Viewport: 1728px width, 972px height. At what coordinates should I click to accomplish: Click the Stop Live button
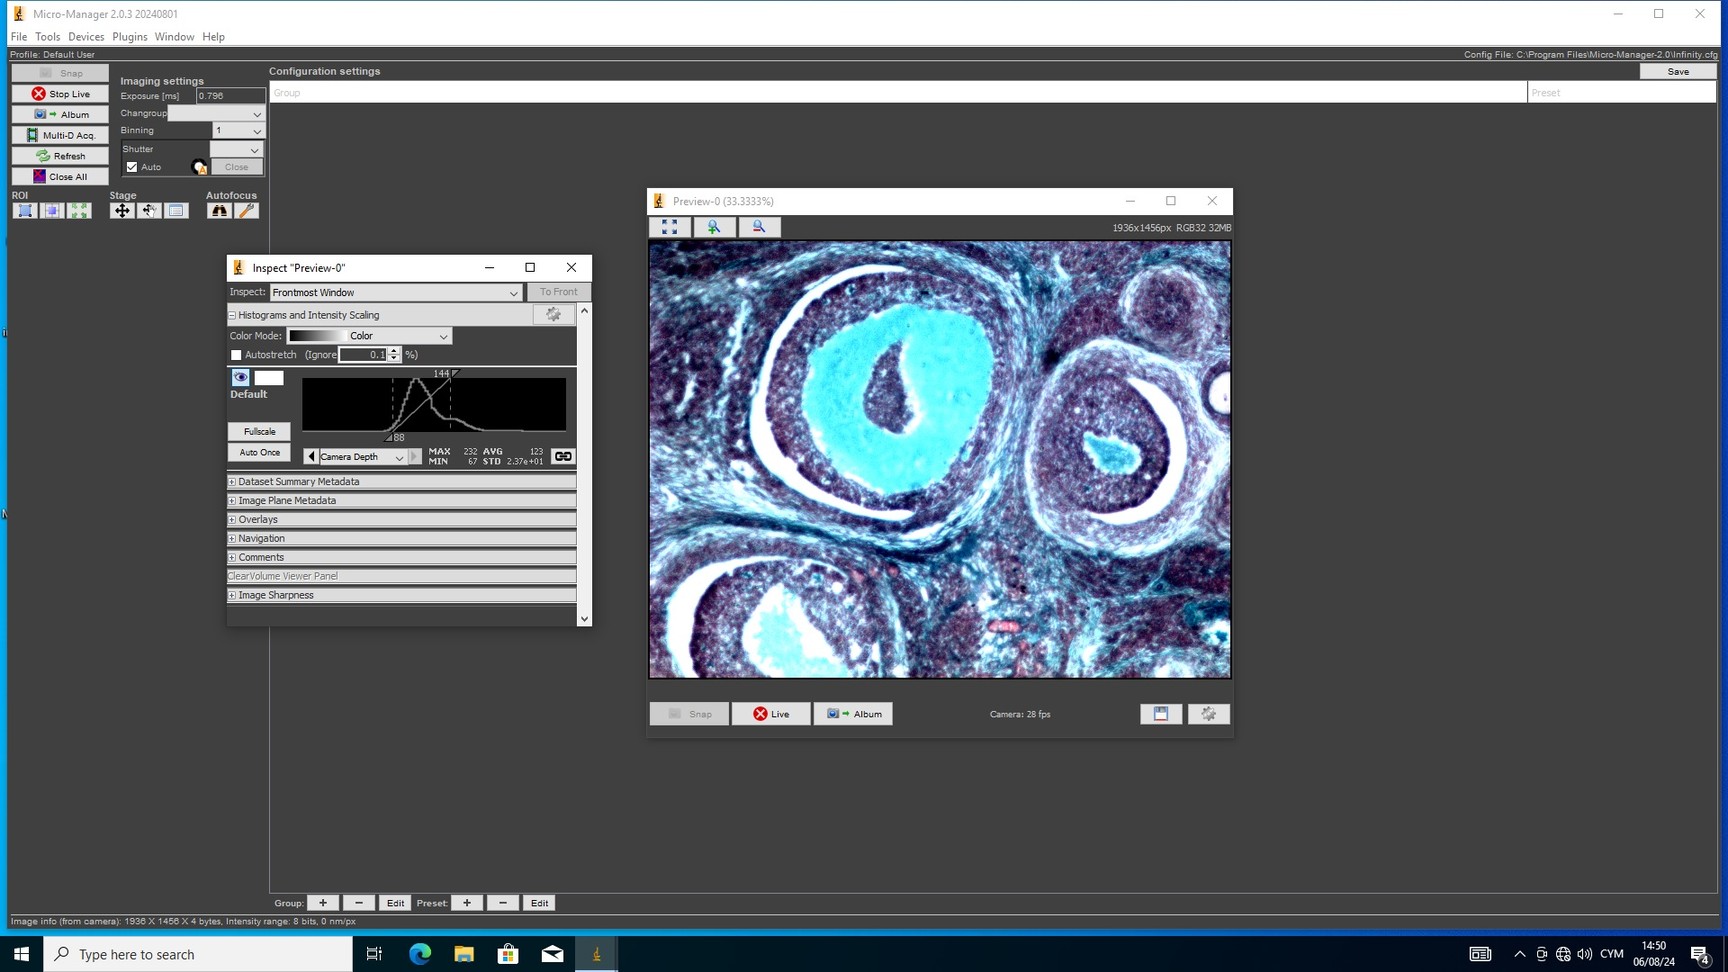pyautogui.click(x=60, y=94)
